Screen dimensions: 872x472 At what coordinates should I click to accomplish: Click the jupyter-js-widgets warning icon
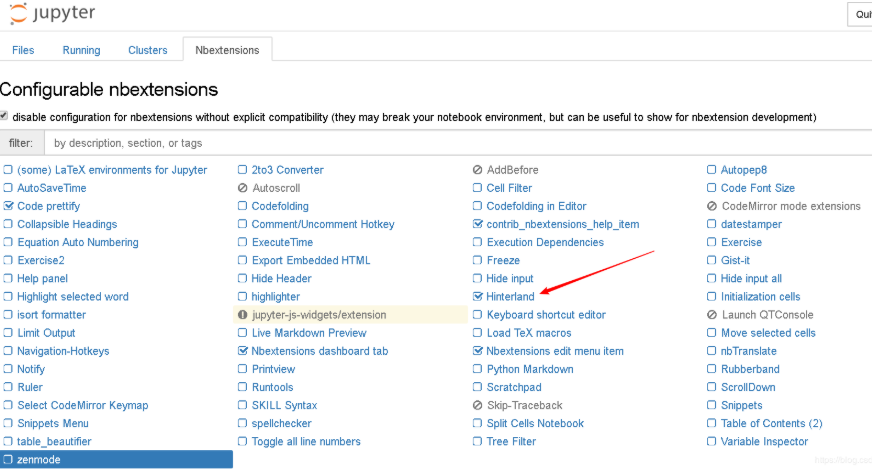[243, 315]
